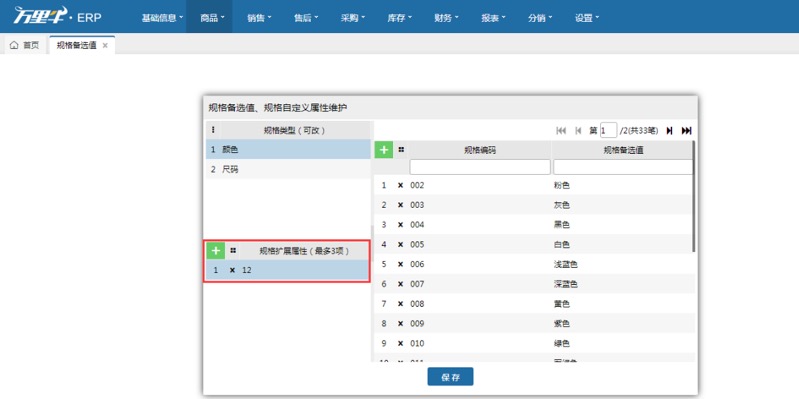The height and width of the screenshot is (399, 799).
Task: Click the 浅蓝色 cell
Action: (x=566, y=264)
